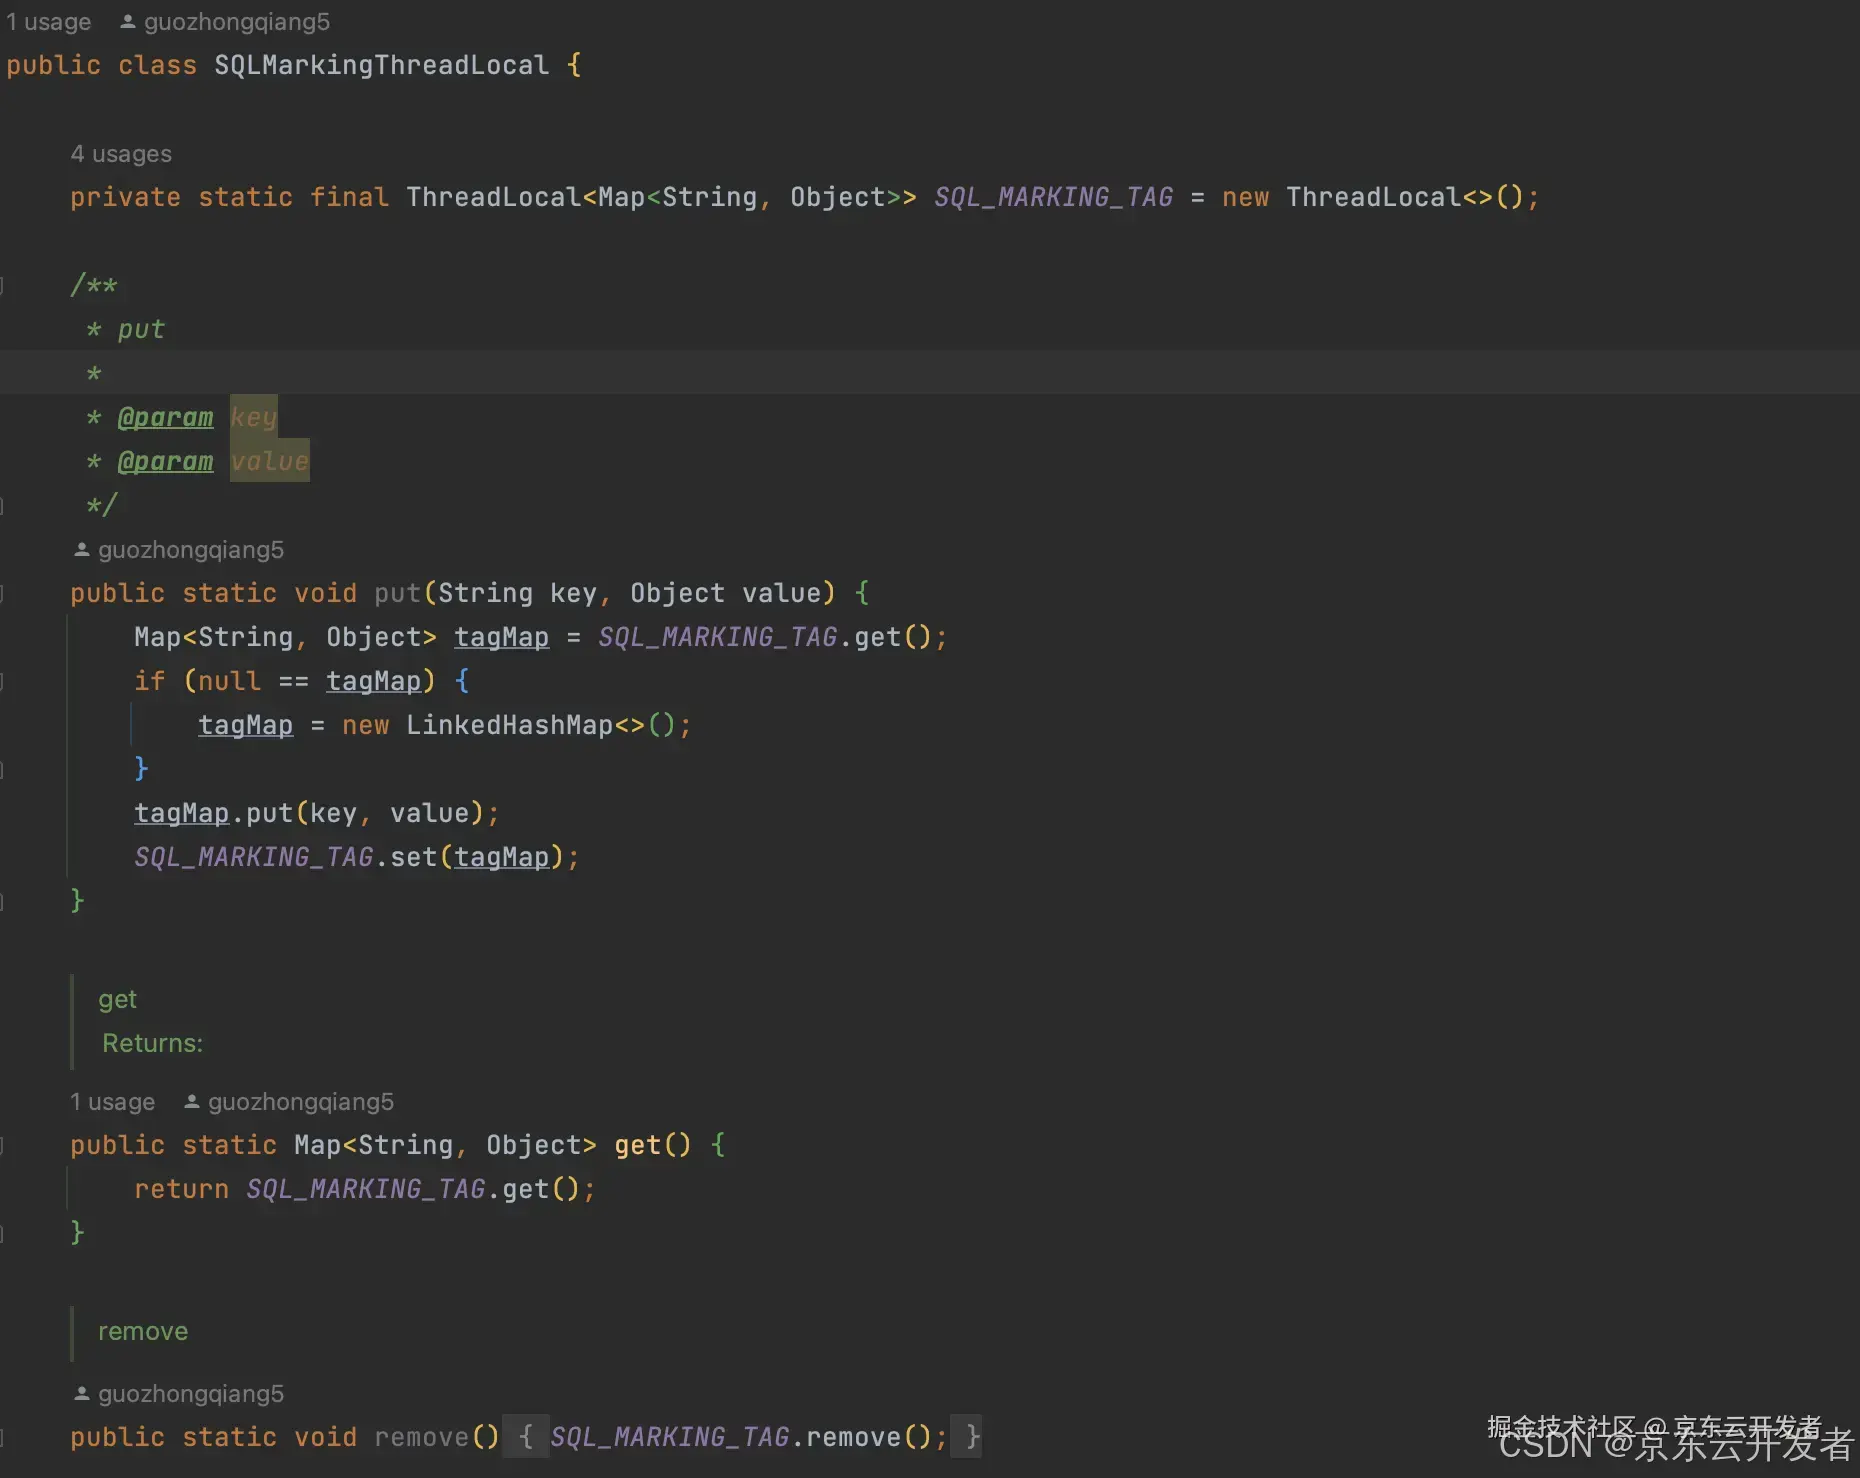Click the second @param tag for value
Image resolution: width=1860 pixels, height=1478 pixels.
pyautogui.click(x=165, y=461)
